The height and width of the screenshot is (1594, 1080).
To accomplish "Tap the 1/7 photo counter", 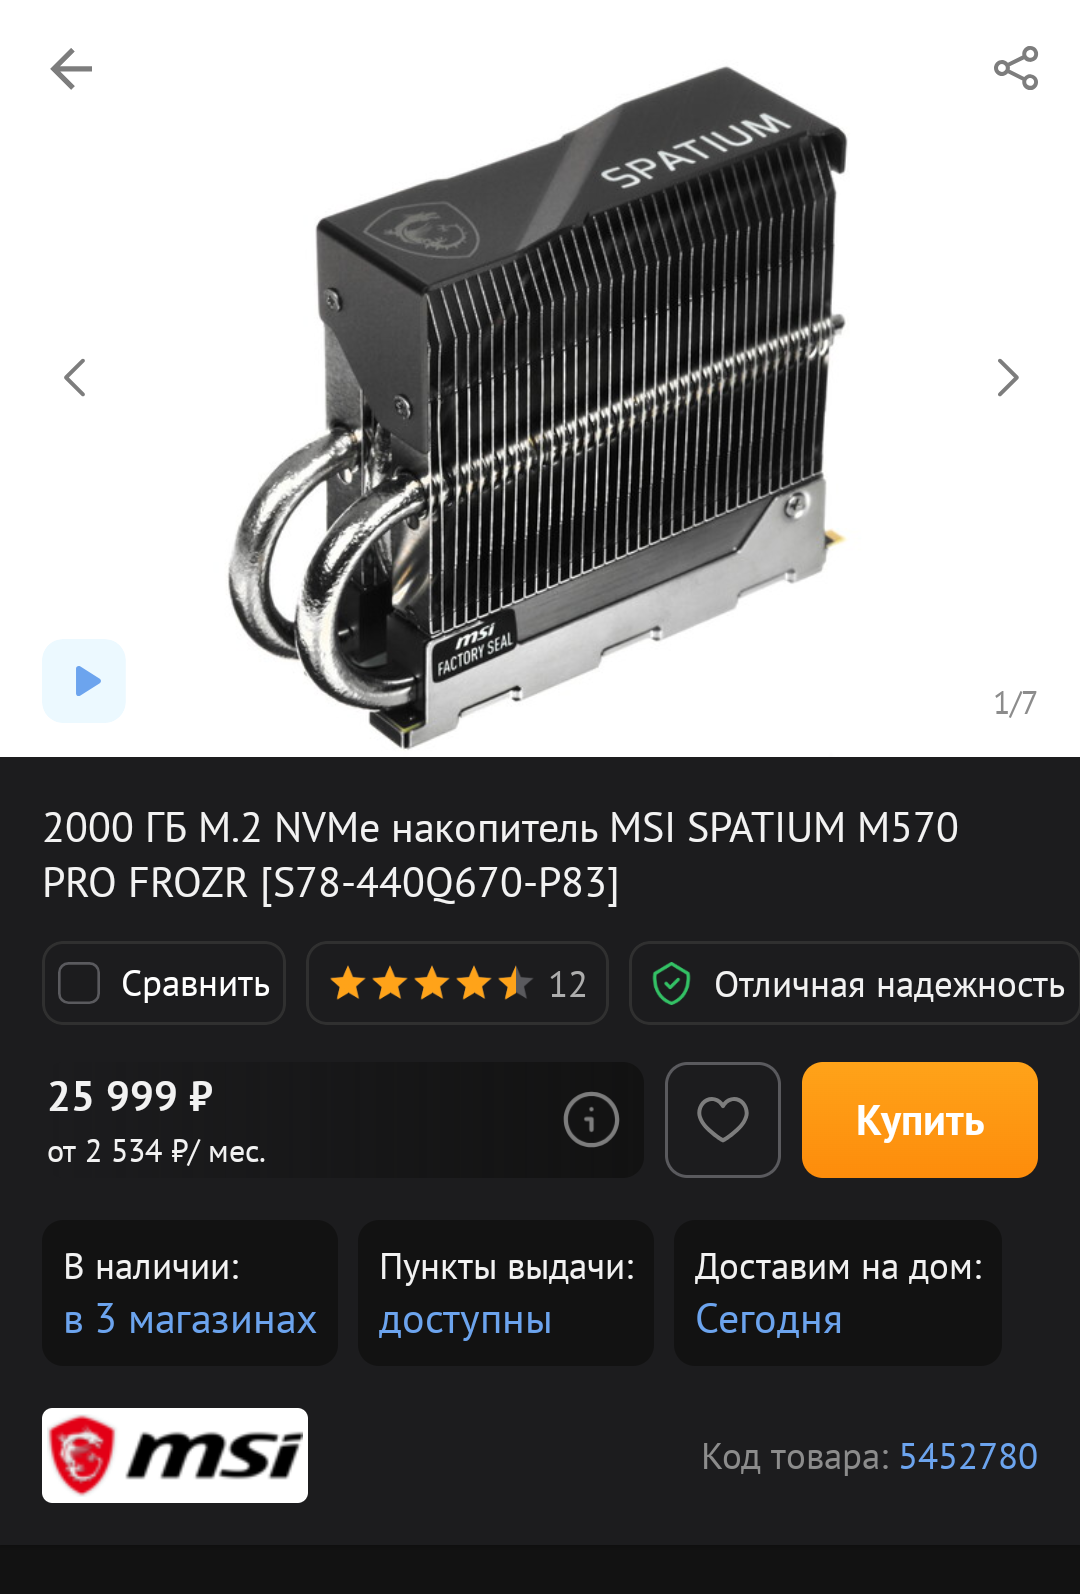I will [1015, 703].
